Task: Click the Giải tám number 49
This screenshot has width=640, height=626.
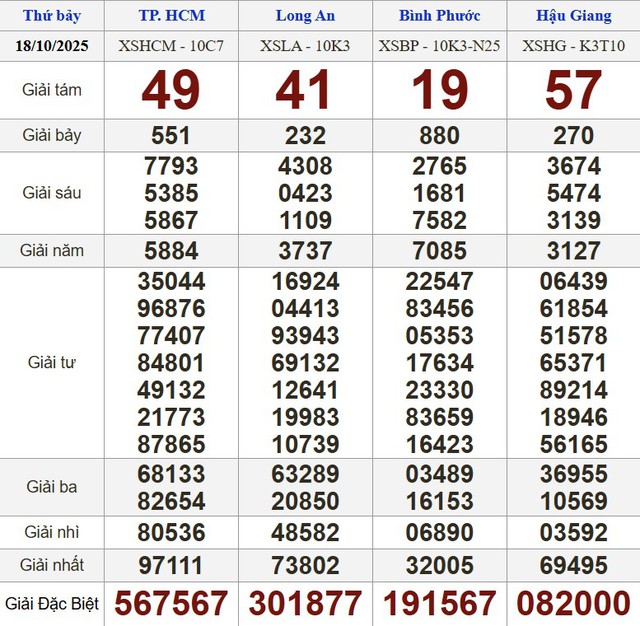Action: (x=171, y=91)
